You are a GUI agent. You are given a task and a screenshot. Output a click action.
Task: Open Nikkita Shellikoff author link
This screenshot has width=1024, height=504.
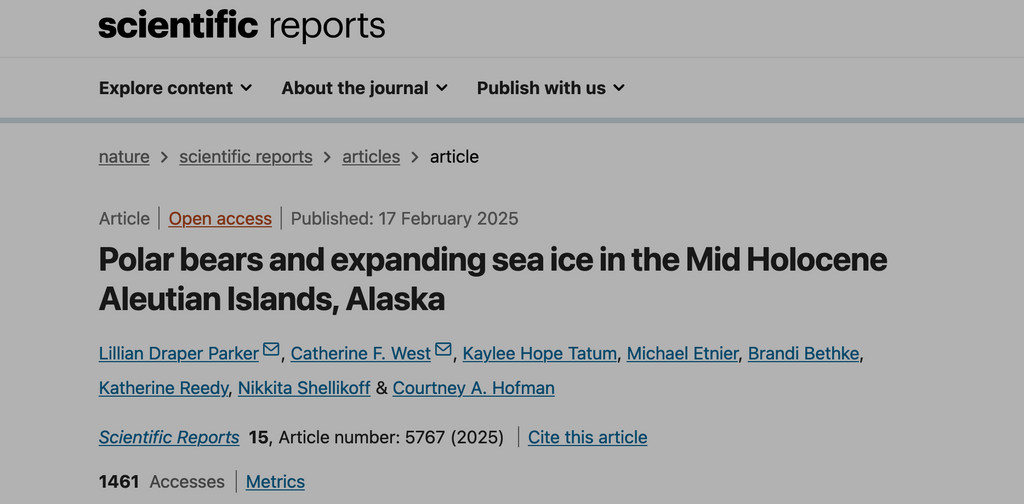coord(304,388)
